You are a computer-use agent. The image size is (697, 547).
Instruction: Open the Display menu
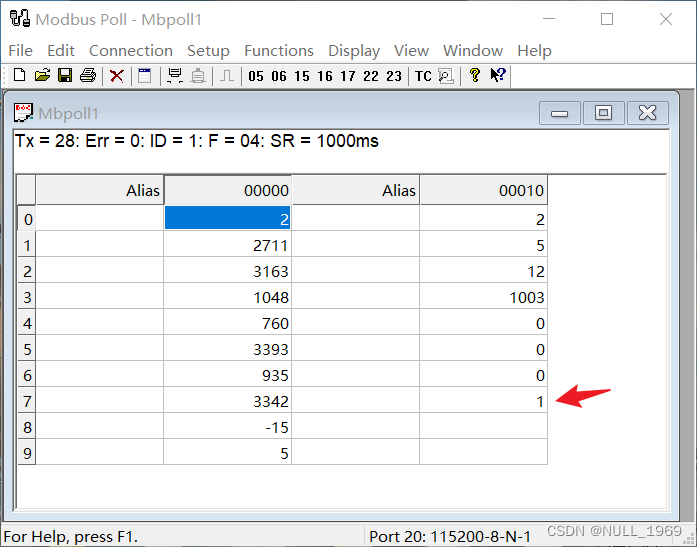354,51
